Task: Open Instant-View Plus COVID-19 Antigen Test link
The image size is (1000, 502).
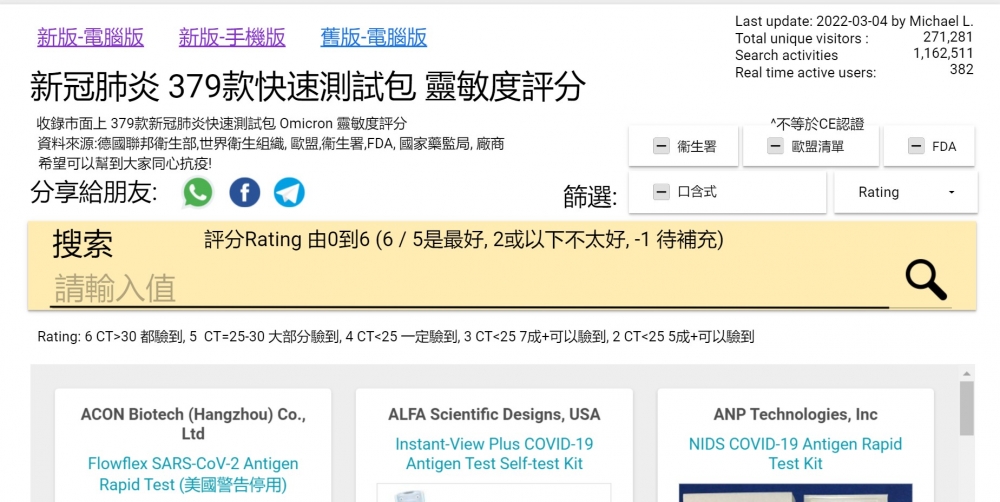Action: [x=494, y=454]
